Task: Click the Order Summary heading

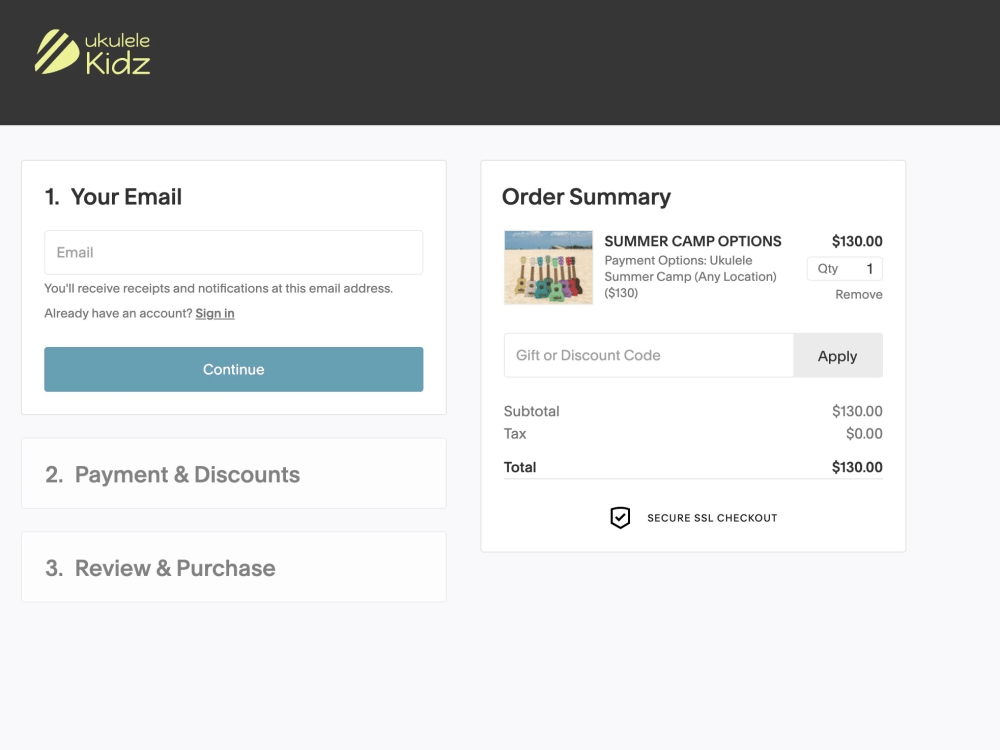Action: tap(586, 197)
